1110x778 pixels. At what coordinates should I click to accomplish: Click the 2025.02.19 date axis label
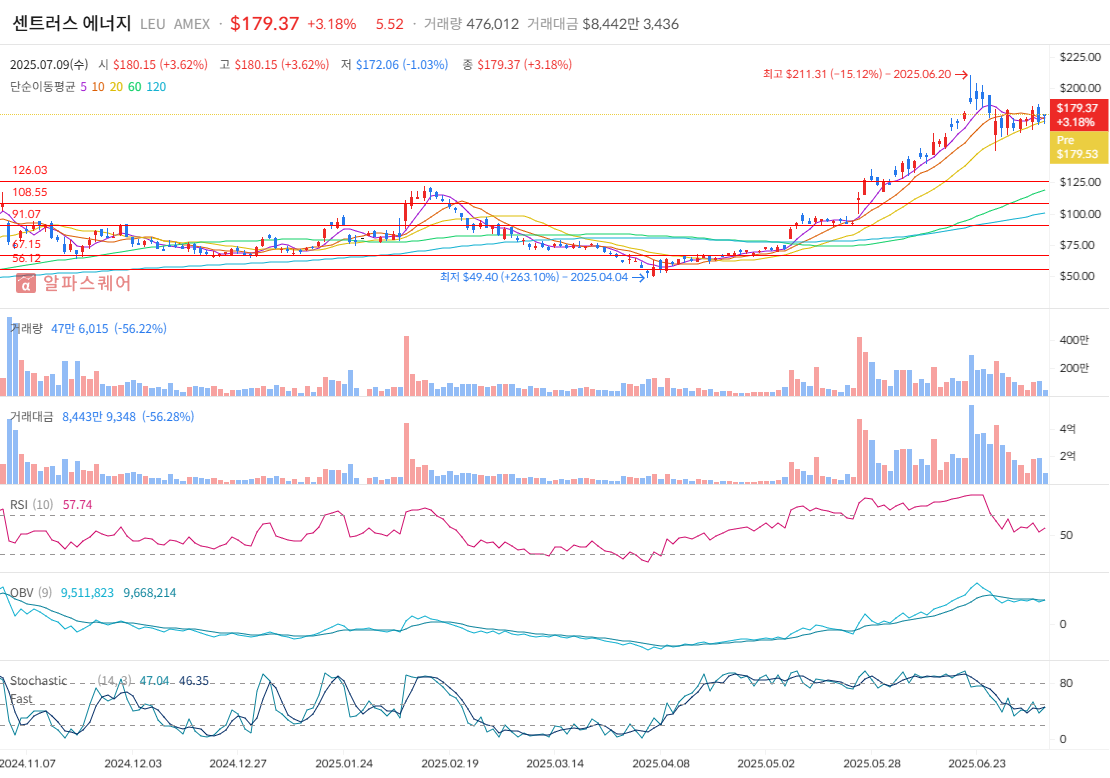[450, 764]
